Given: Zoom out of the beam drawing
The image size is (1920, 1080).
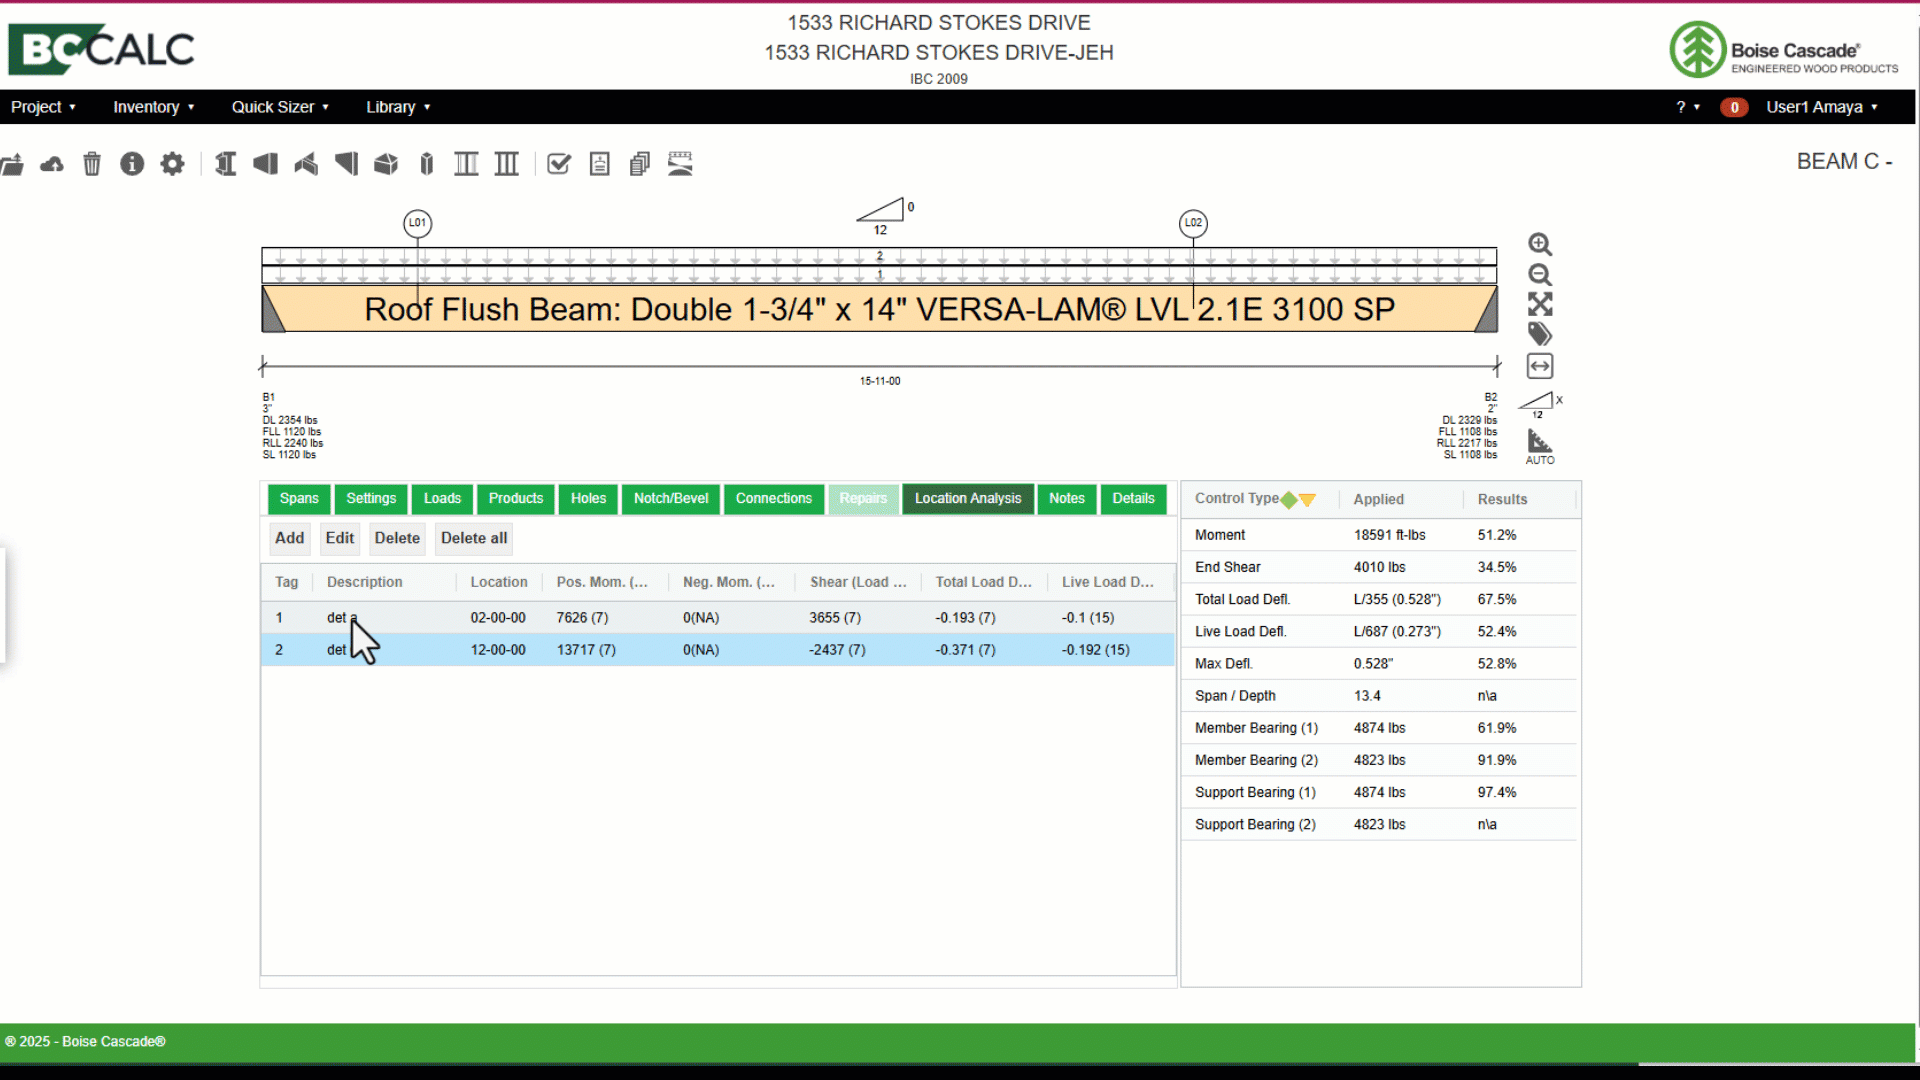Looking at the screenshot, I should click(x=1540, y=275).
